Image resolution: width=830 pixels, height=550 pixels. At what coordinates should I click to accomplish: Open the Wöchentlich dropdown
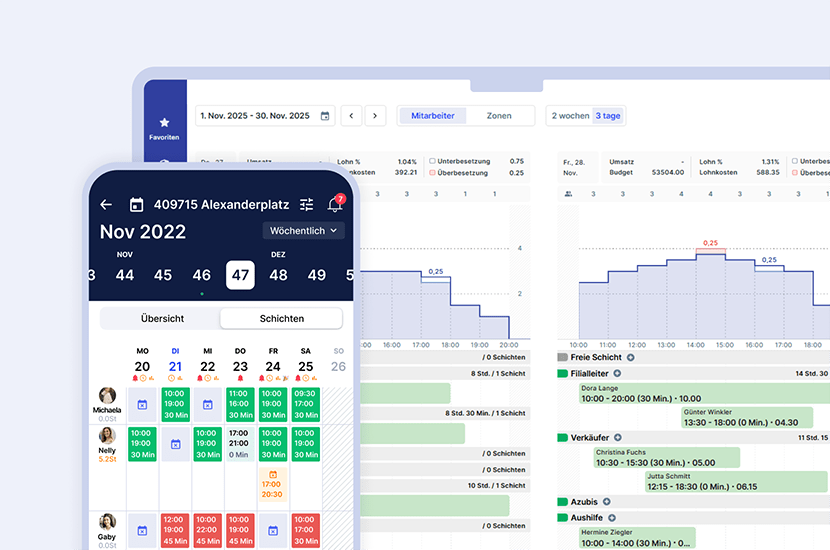pos(304,231)
